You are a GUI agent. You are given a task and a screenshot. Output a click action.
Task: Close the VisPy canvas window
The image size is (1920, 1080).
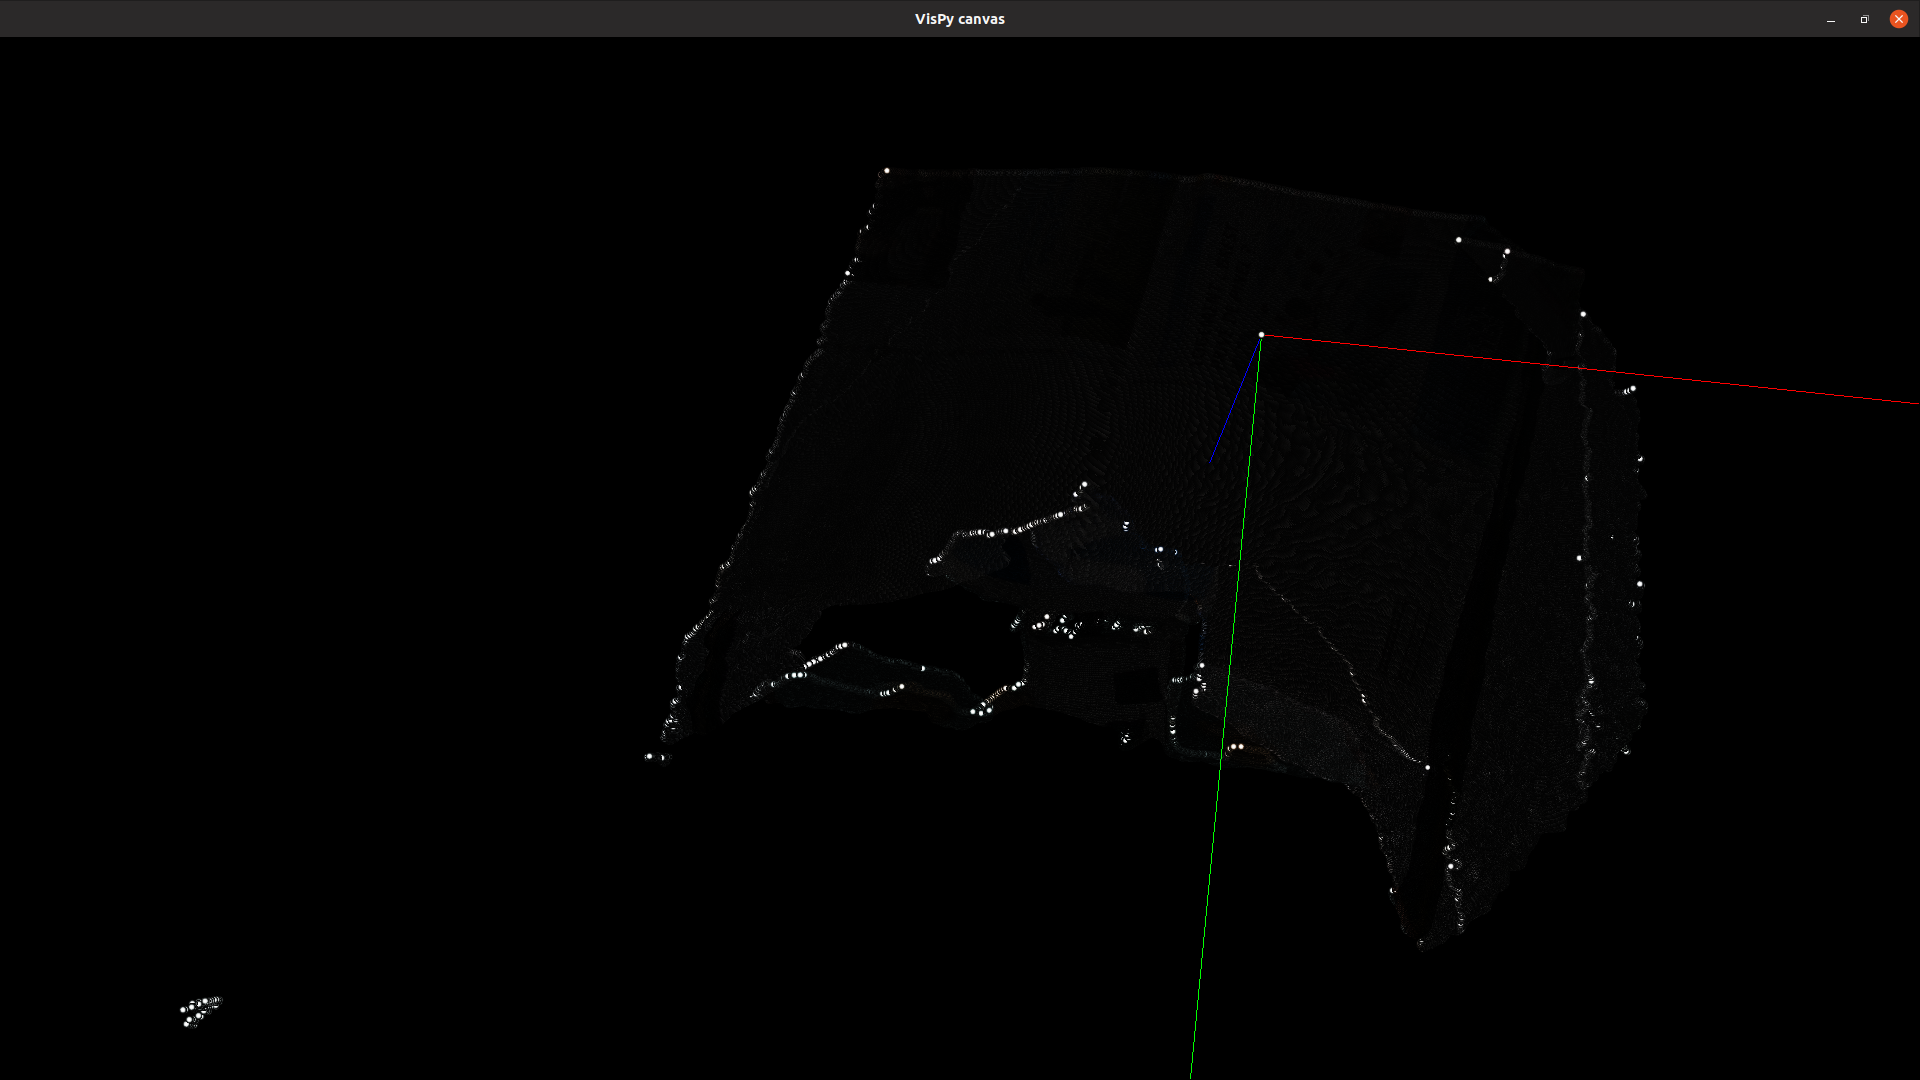point(1898,19)
